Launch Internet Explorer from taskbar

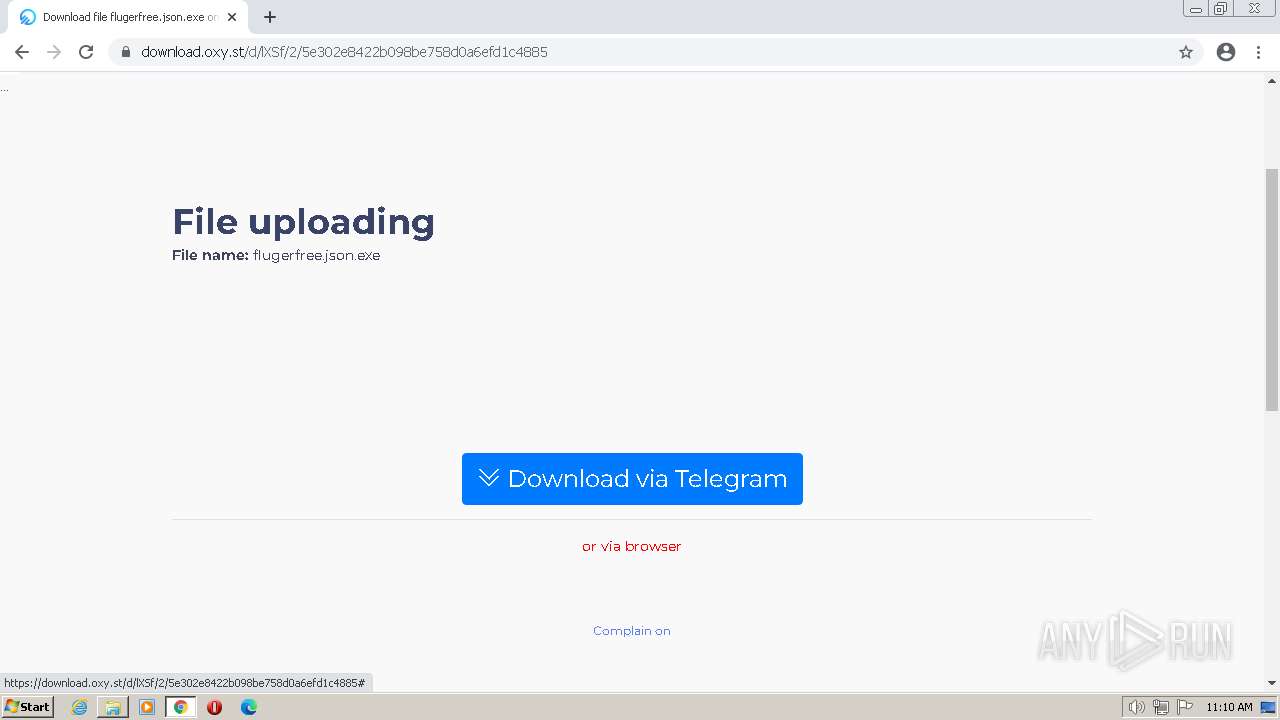pos(79,707)
